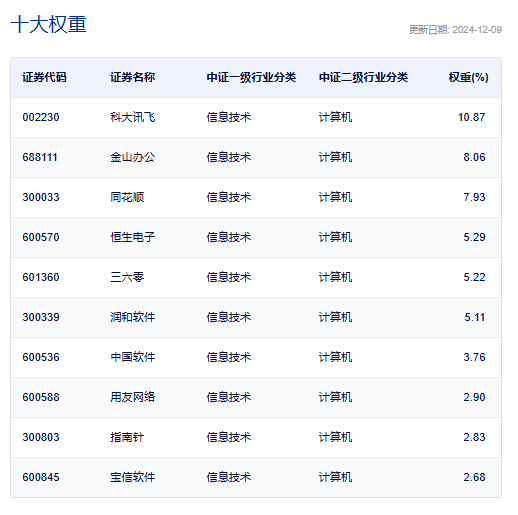Click weight value 2.83
Viewport: 518px width, 515px height.
(474, 437)
